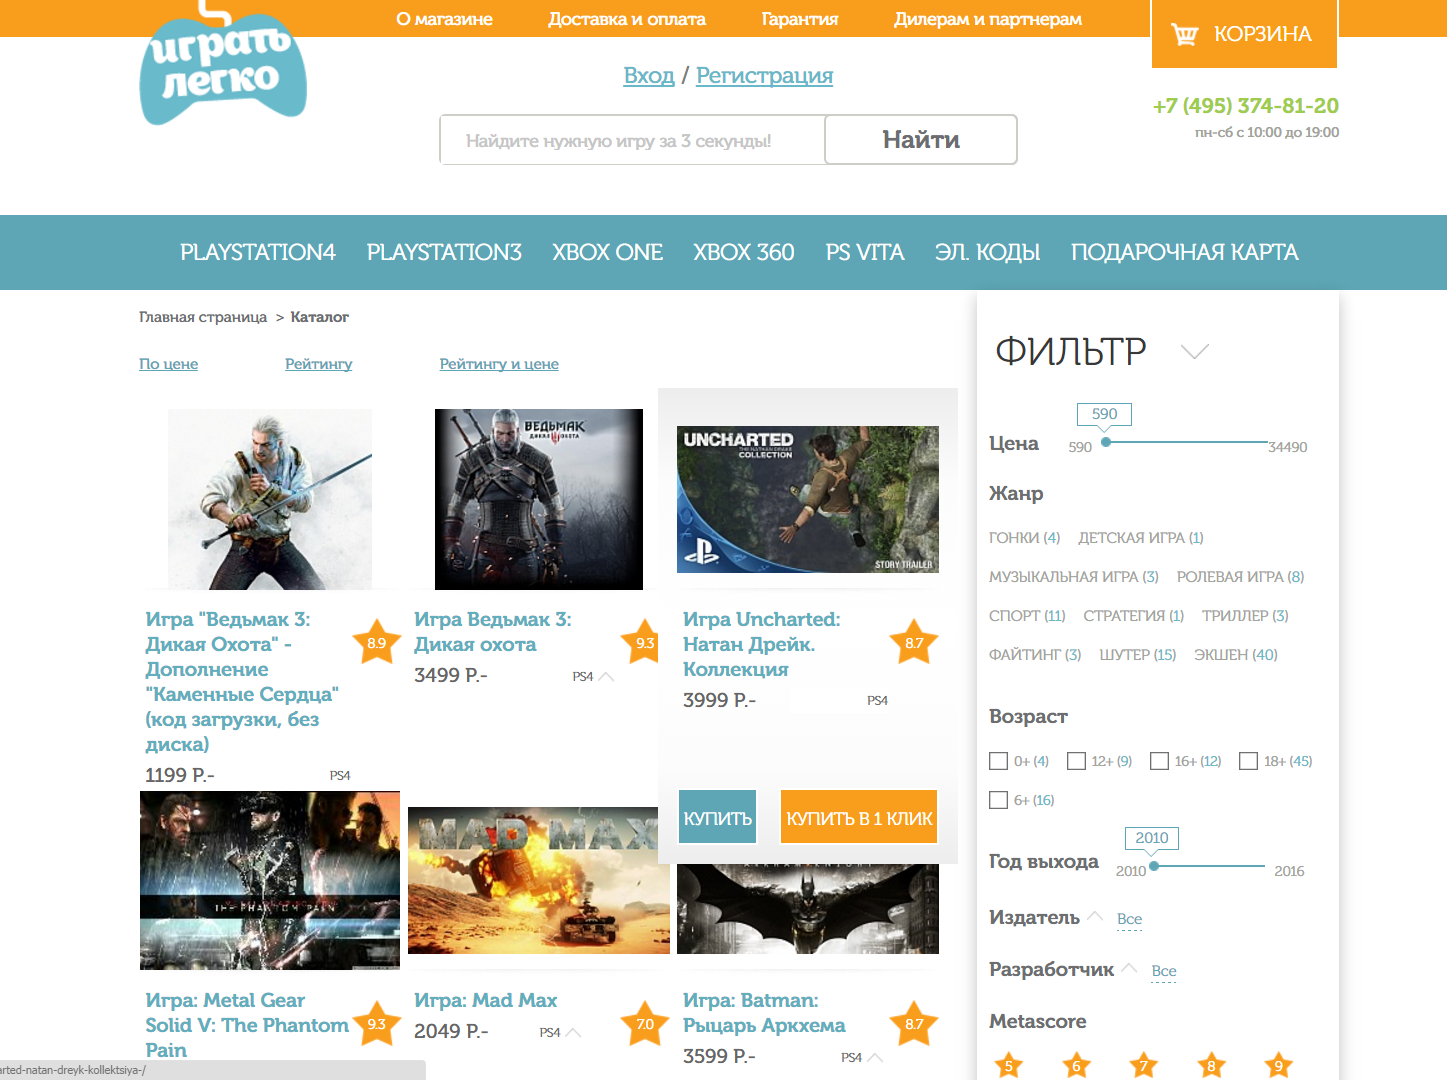This screenshot has width=1447, height=1080.
Task: Filter by ГОНКИ (4) genre
Action: click(x=1024, y=538)
